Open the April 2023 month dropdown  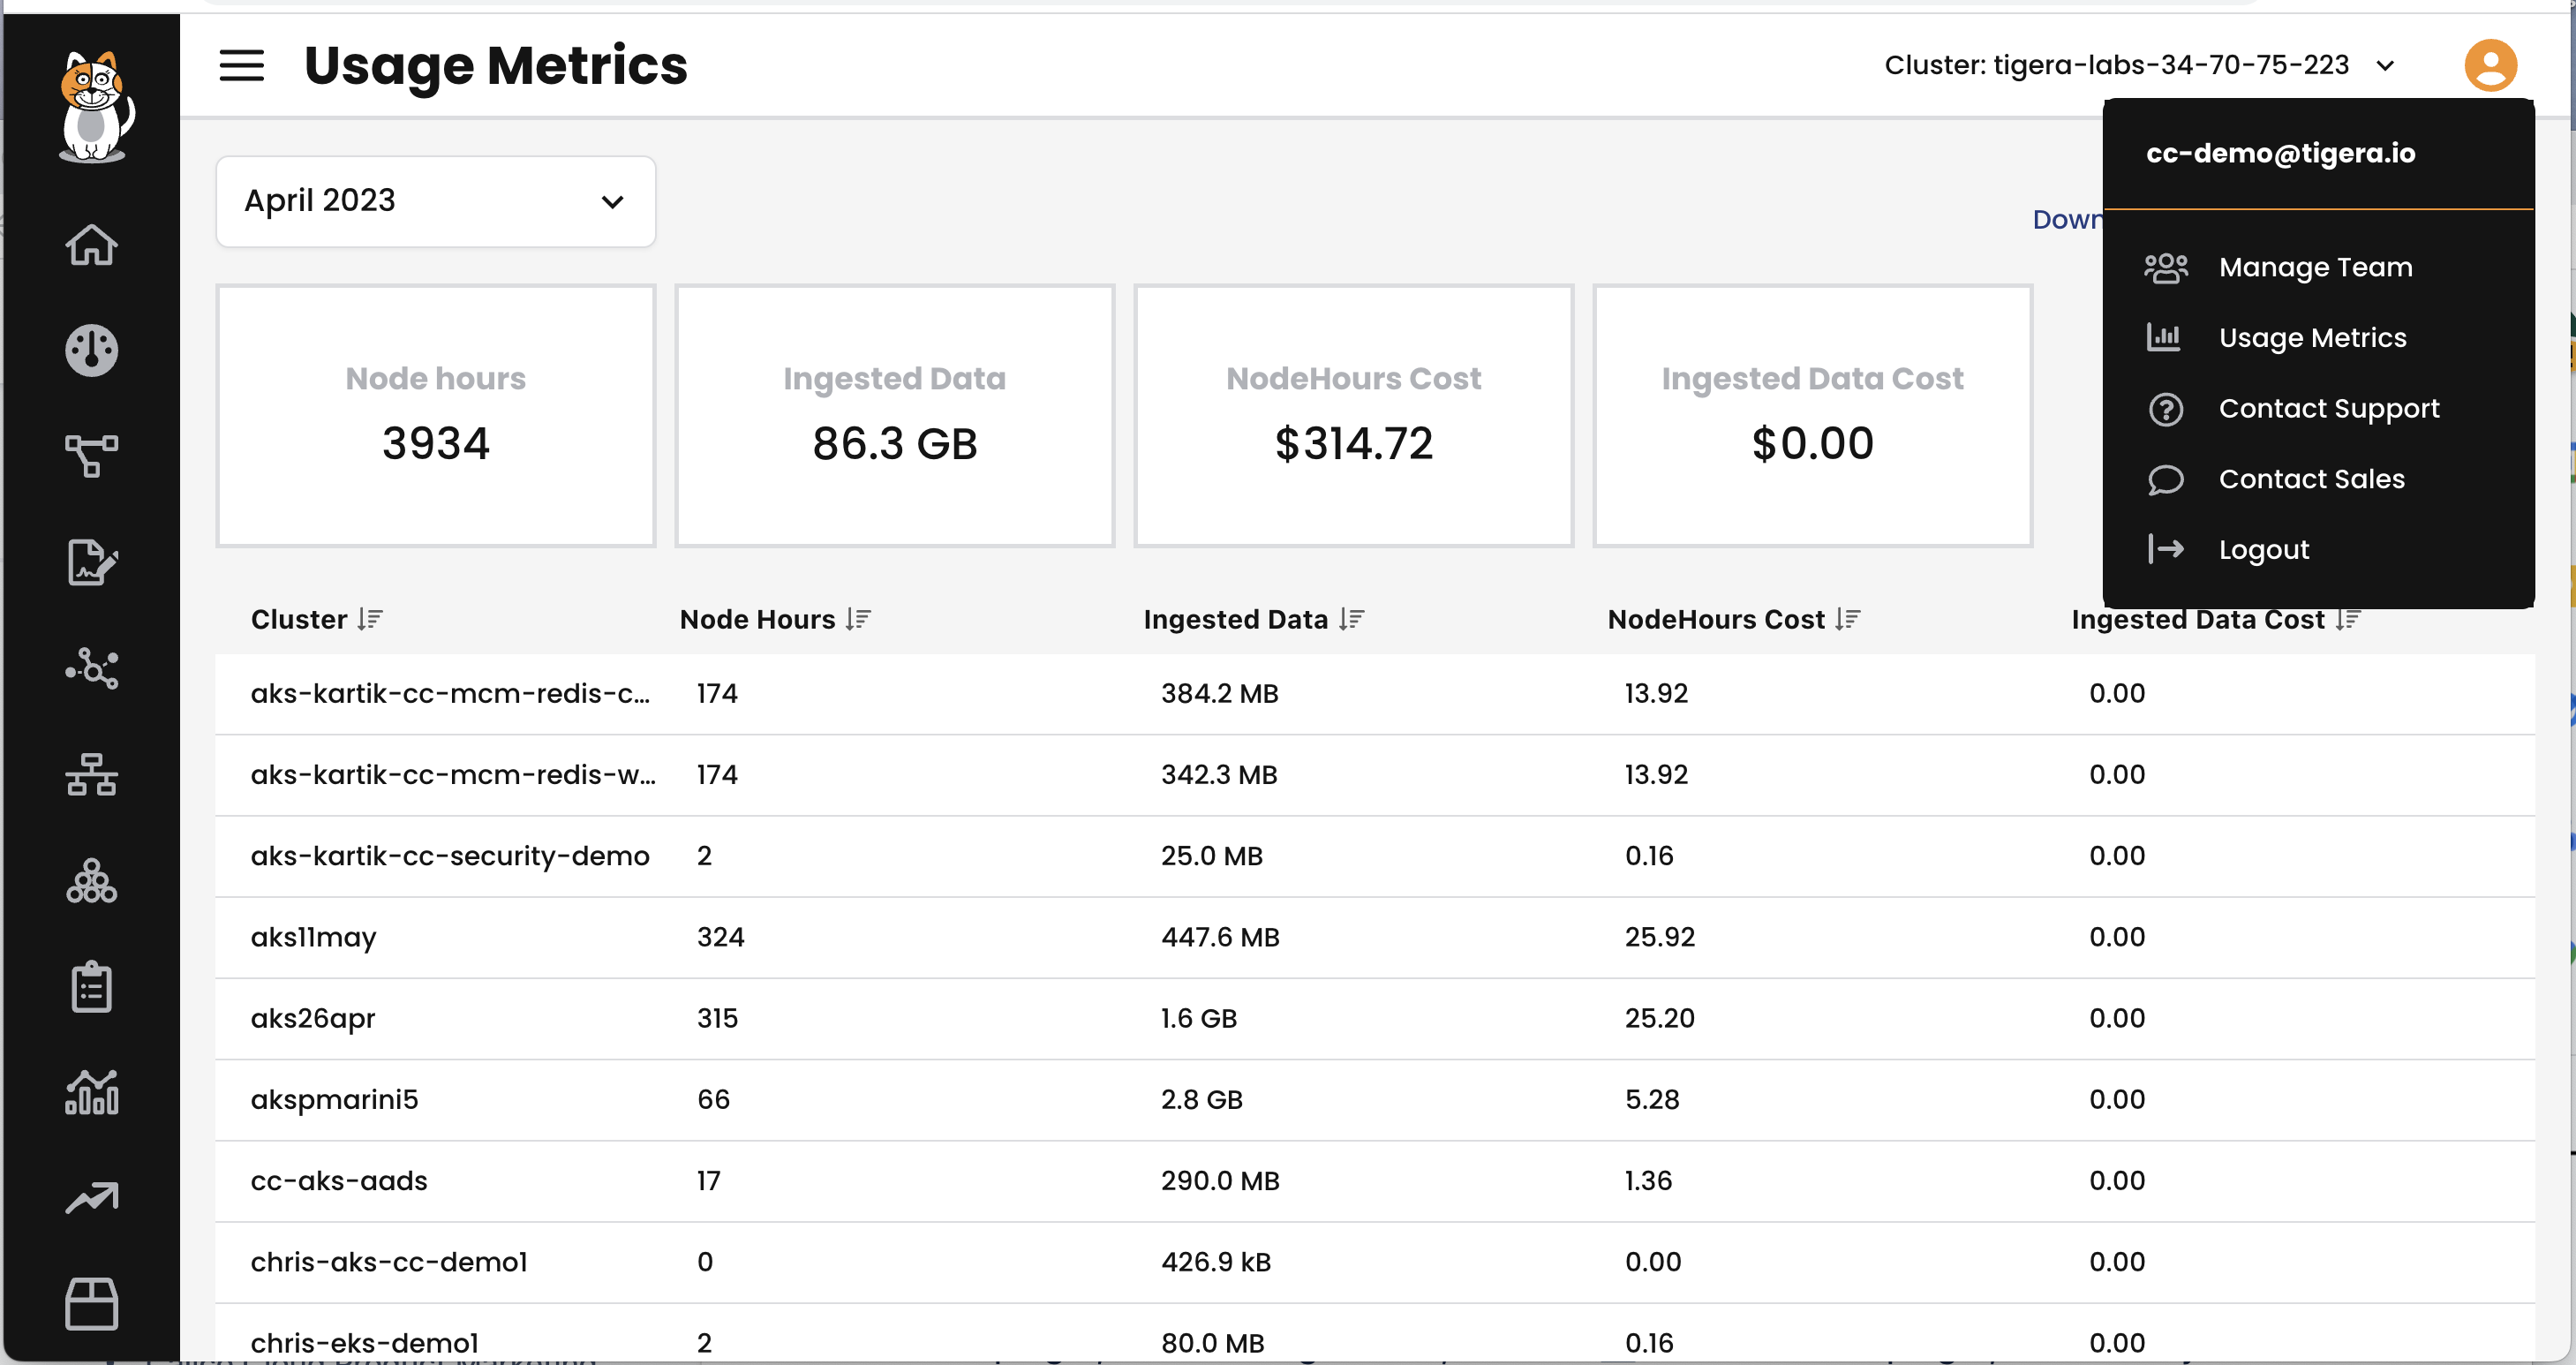(x=436, y=202)
